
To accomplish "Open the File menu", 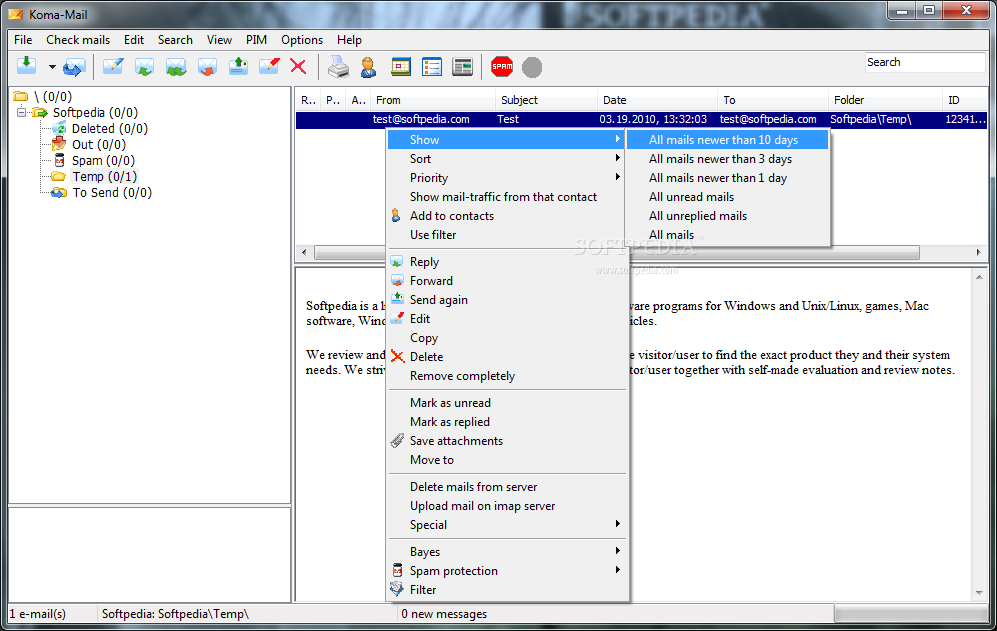I will pos(23,39).
